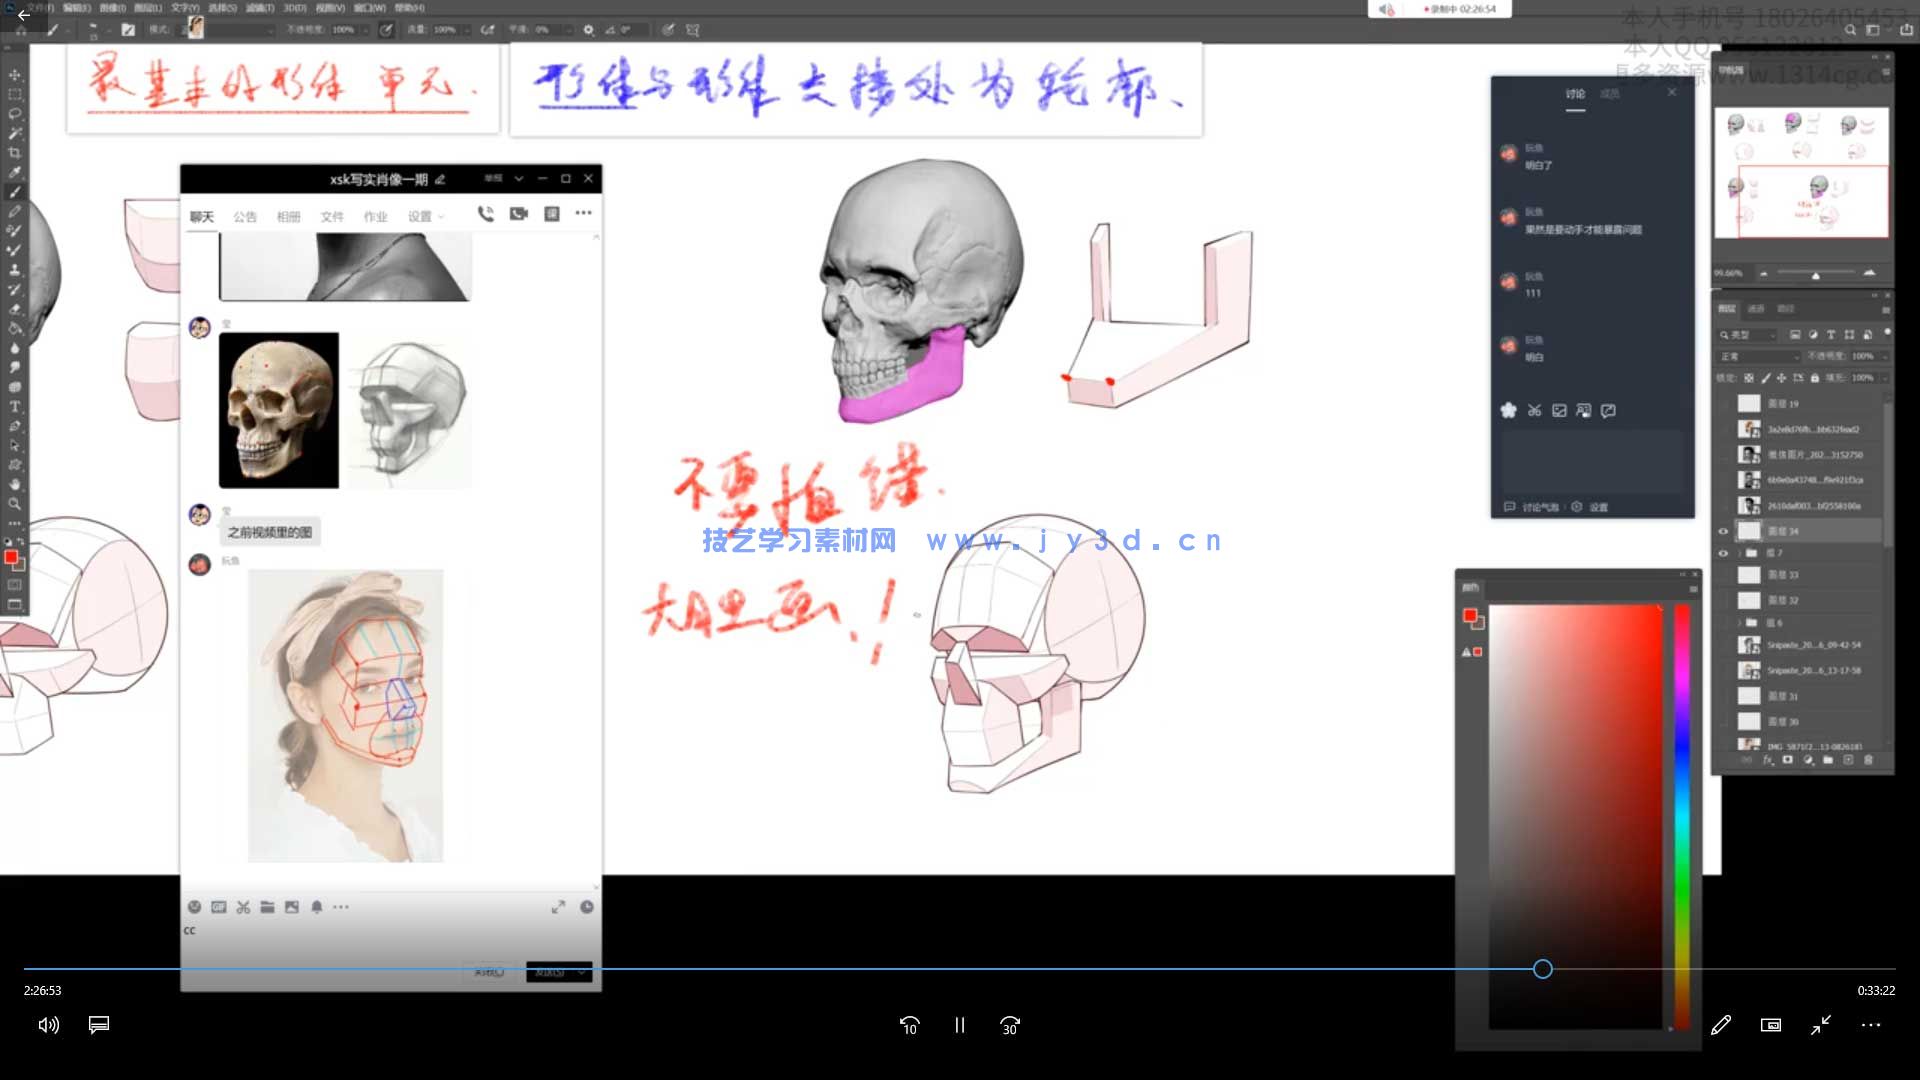Screen dimensions: 1920x1080
Task: Click the 发送 button in the chat window
Action: [x=549, y=971]
